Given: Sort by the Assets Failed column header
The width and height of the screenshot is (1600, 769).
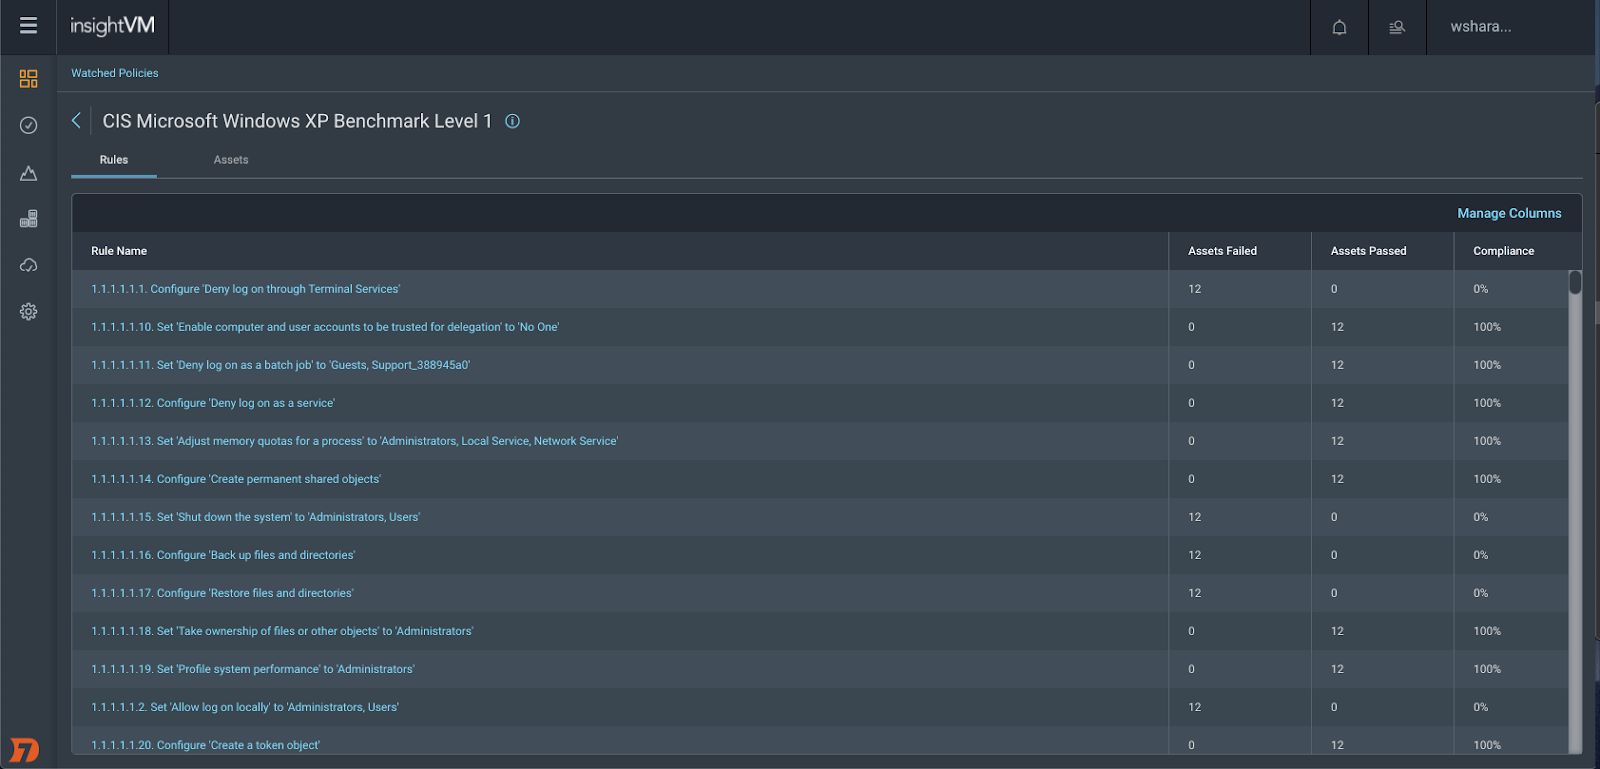Looking at the screenshot, I should click(1222, 251).
